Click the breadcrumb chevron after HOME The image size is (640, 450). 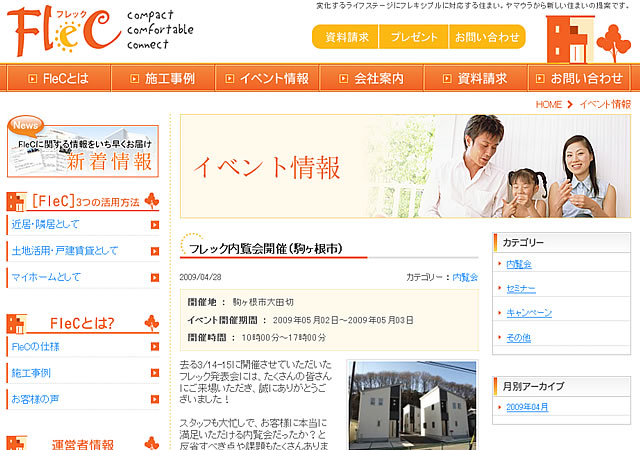pos(570,105)
